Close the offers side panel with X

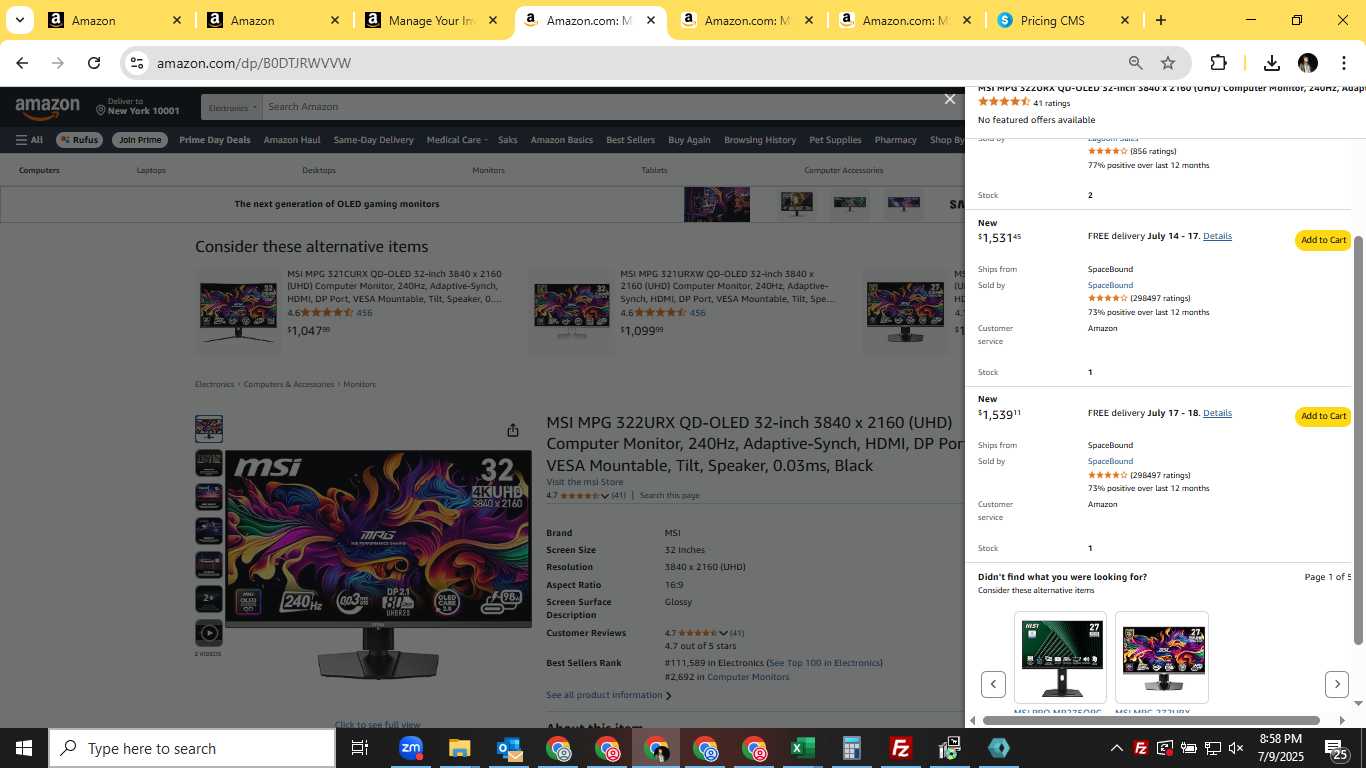950,99
